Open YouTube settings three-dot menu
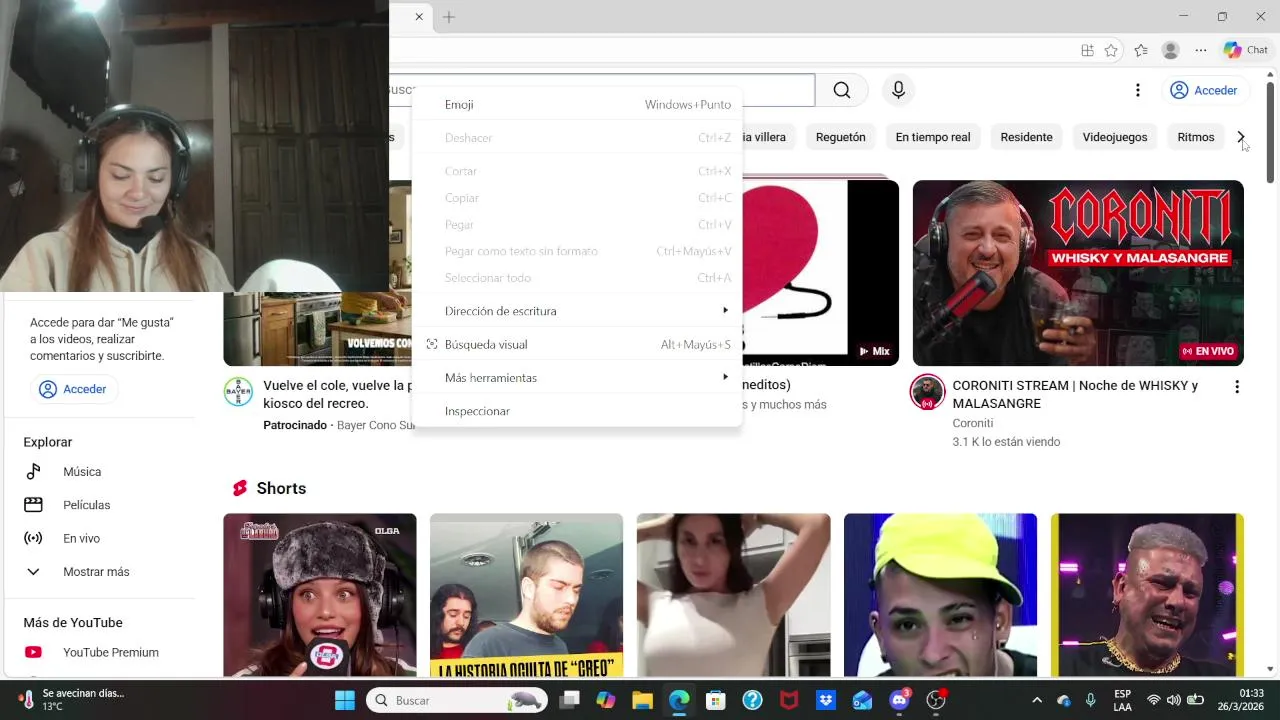1280x720 pixels. (x=1137, y=90)
